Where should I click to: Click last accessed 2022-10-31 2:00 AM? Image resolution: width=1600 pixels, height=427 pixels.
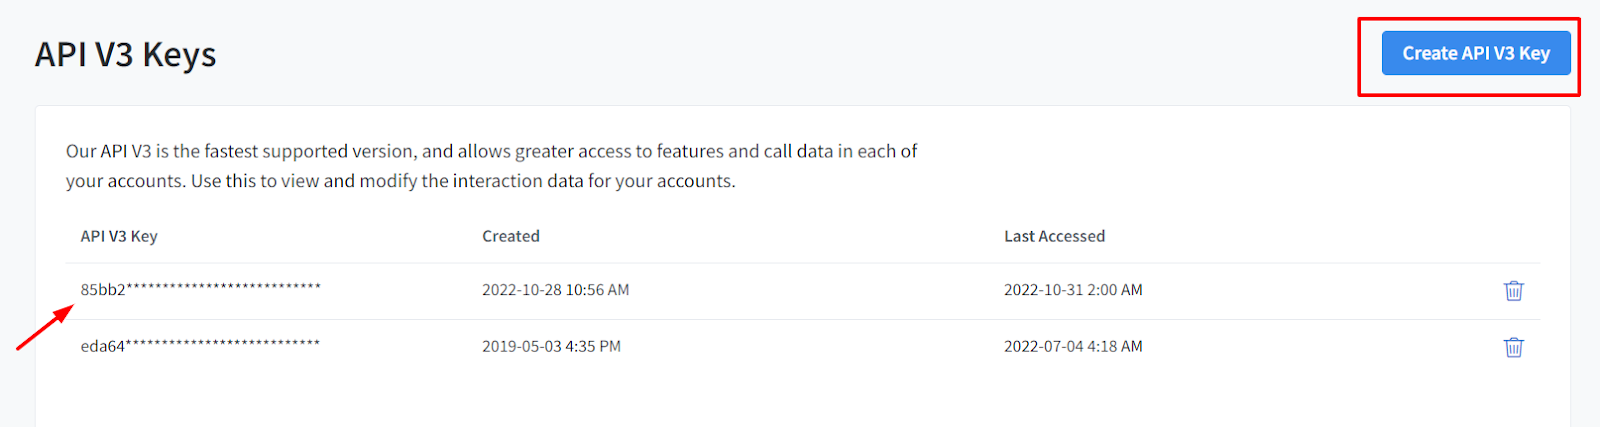click(1073, 290)
